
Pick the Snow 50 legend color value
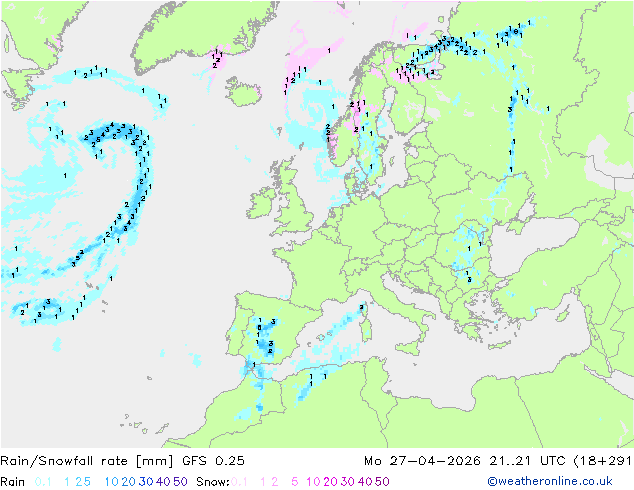[382, 482]
